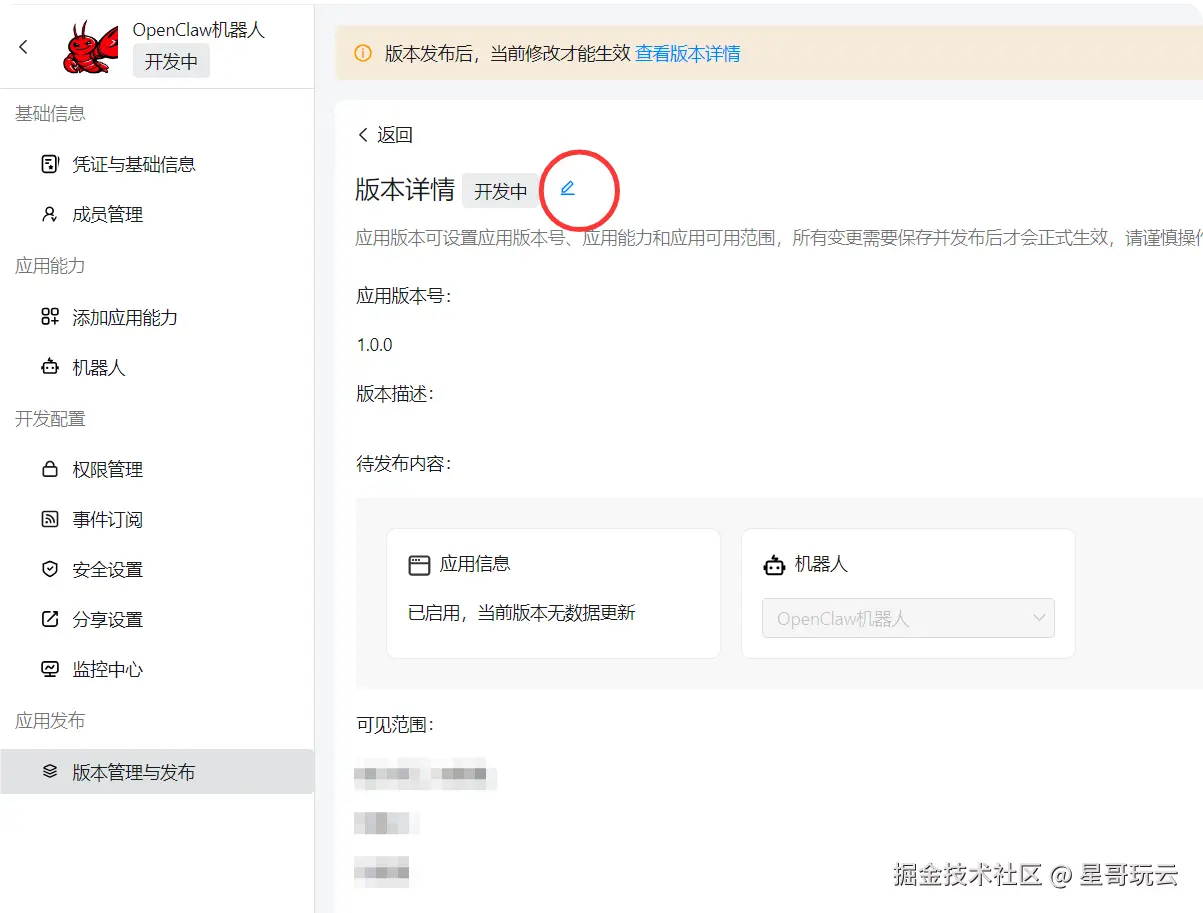Click the dropdown chevron in the 机器人 card
The width and height of the screenshot is (1203, 913).
coord(1039,618)
